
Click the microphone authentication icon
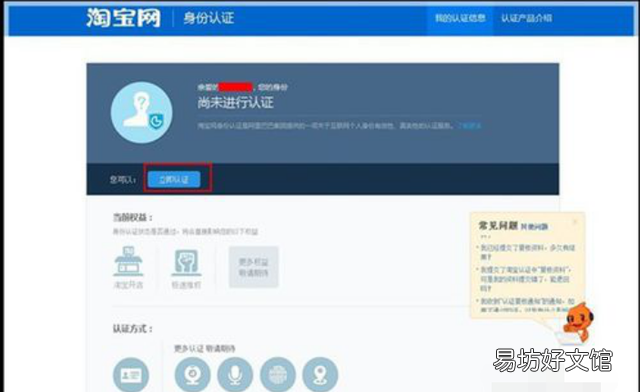[235, 374]
